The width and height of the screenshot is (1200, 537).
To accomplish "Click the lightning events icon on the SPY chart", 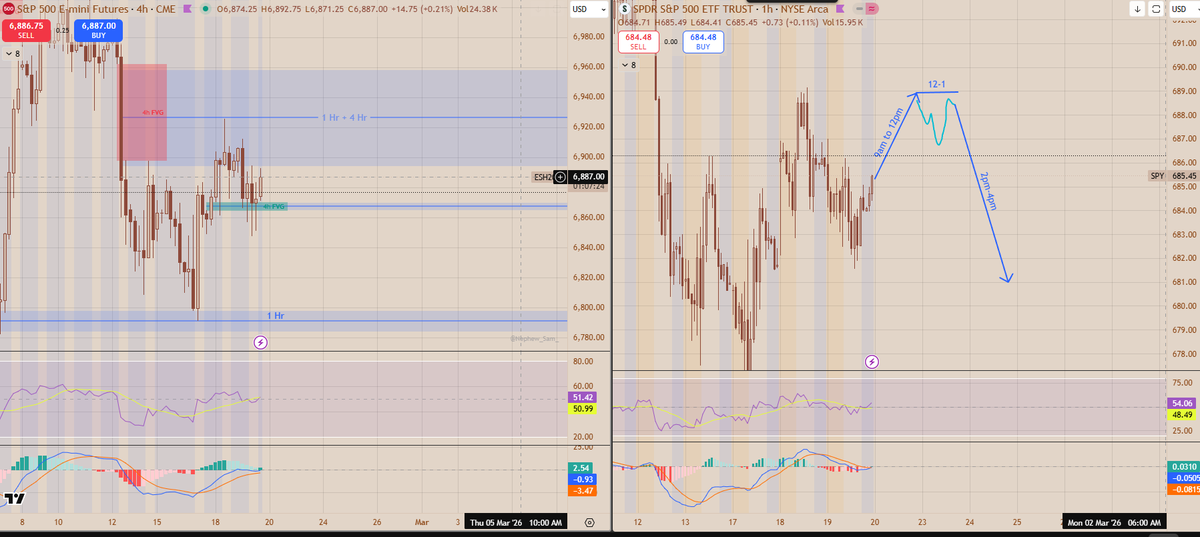I will point(872,361).
